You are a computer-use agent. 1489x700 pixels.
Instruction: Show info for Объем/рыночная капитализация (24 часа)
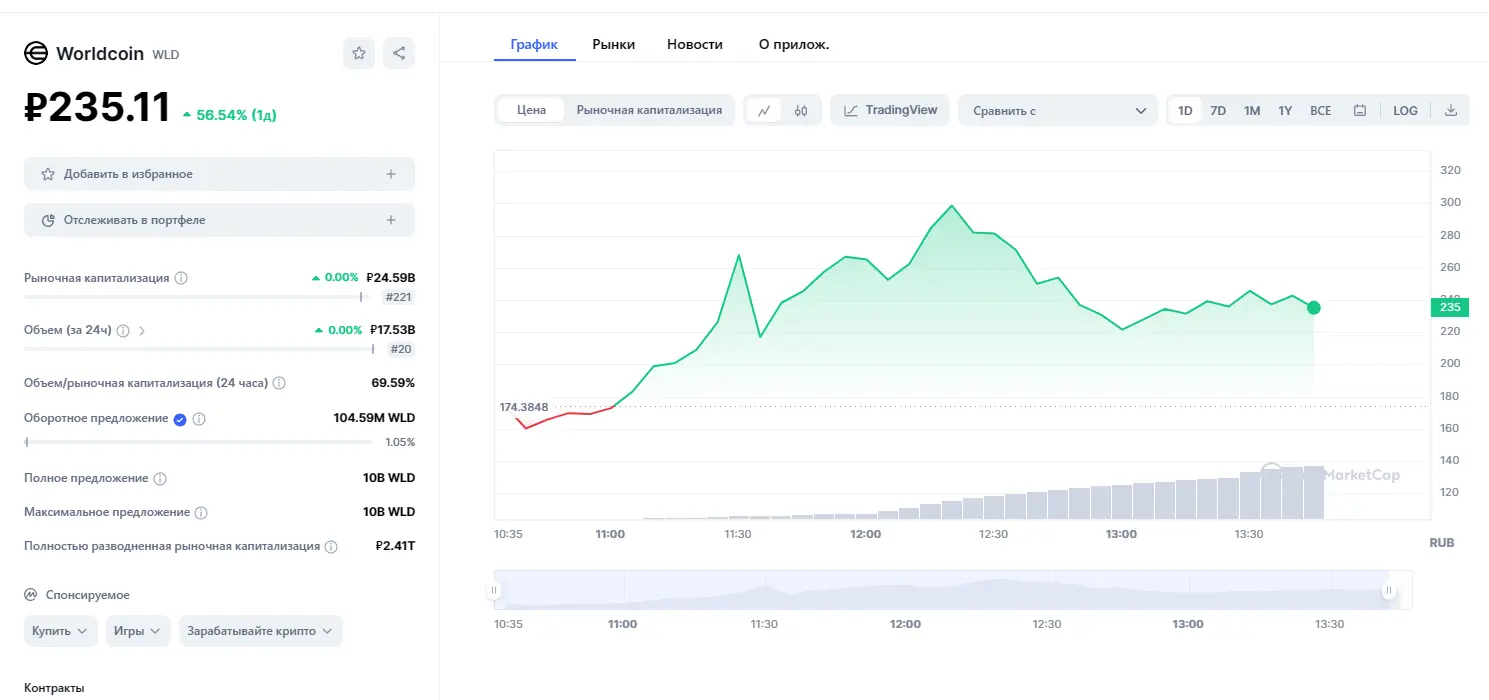coord(279,383)
